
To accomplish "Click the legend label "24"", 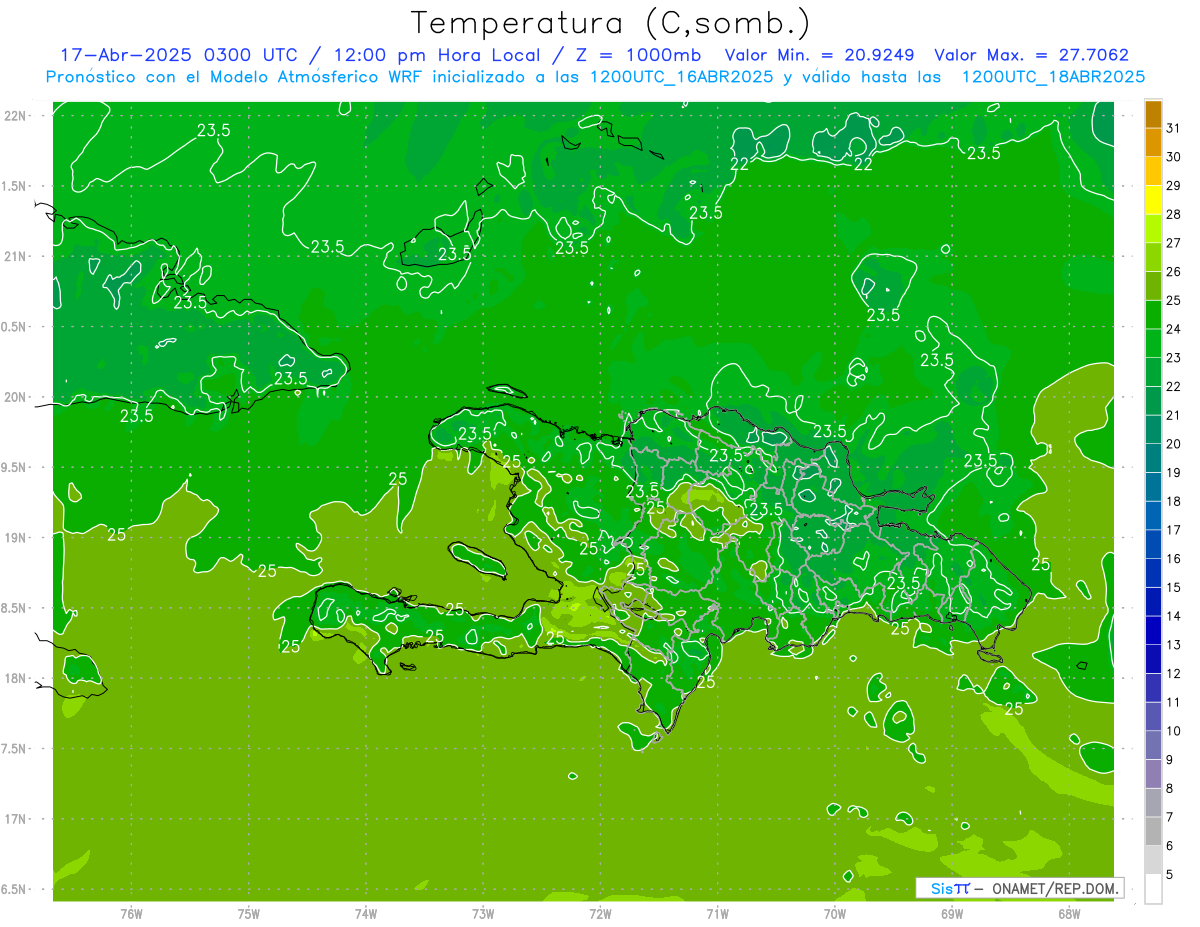I will 1174,329.
